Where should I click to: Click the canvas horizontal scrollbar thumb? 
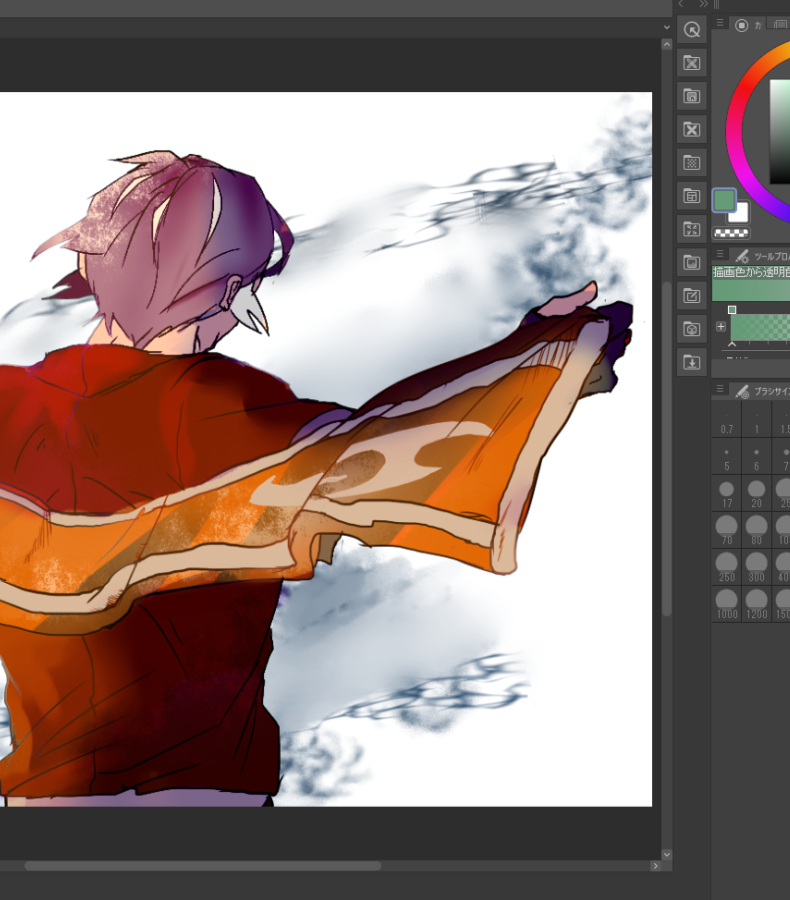click(x=202, y=866)
